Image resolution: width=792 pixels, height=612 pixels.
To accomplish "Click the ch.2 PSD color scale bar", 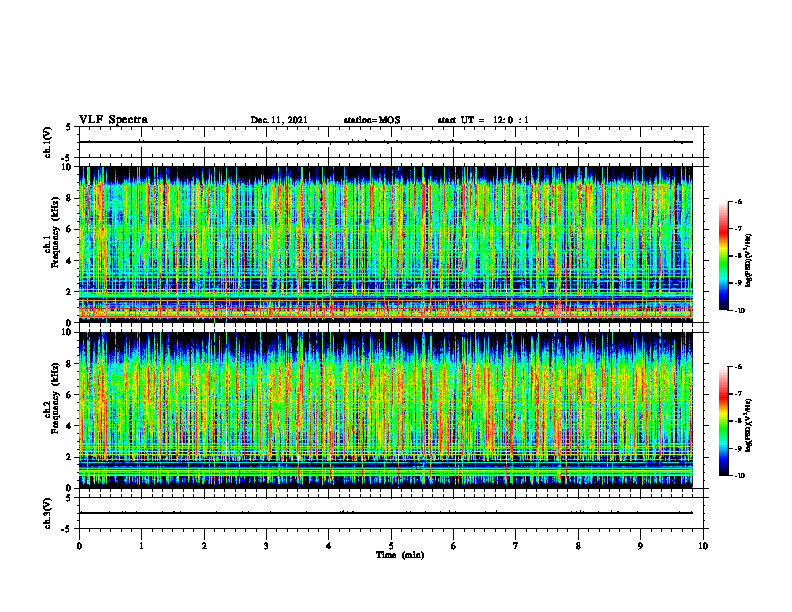I will pos(723,421).
